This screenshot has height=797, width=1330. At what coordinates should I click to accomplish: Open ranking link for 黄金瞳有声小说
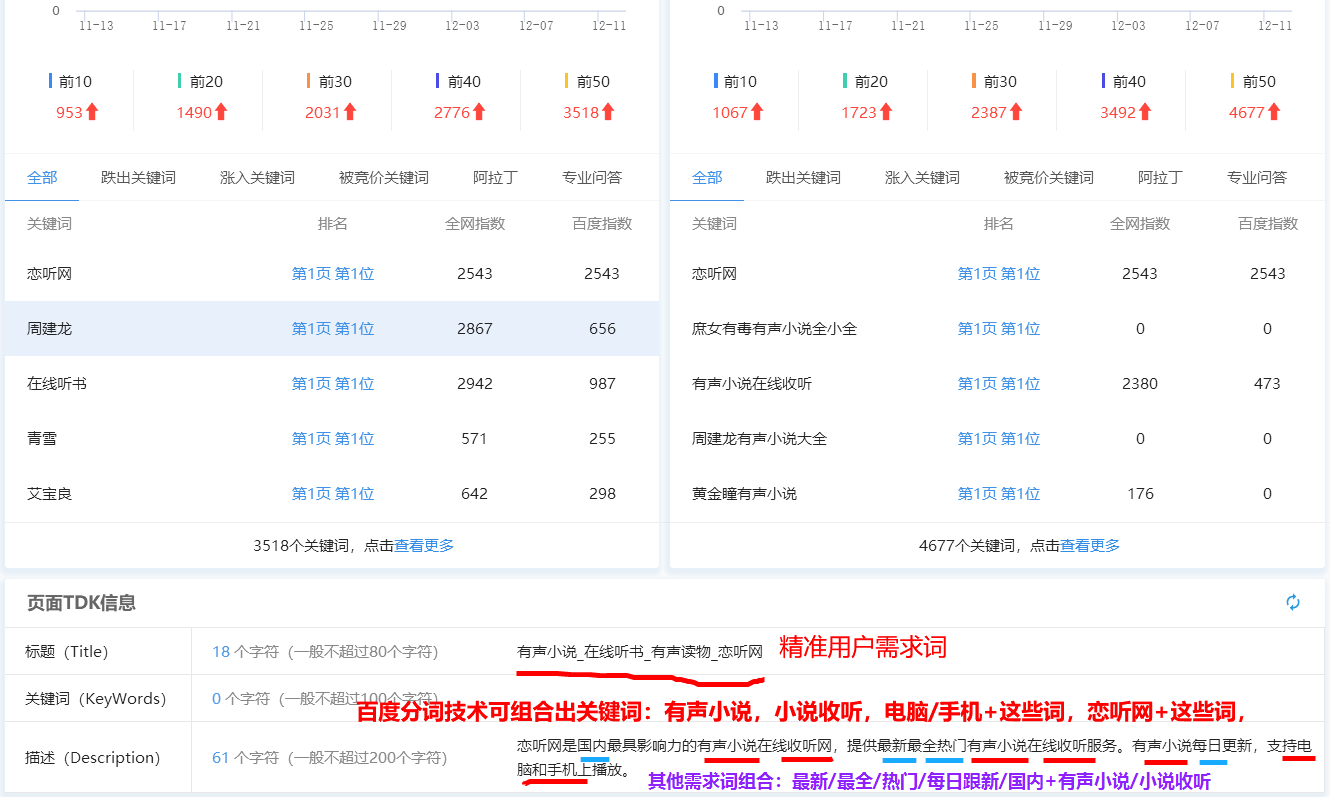(x=999, y=494)
